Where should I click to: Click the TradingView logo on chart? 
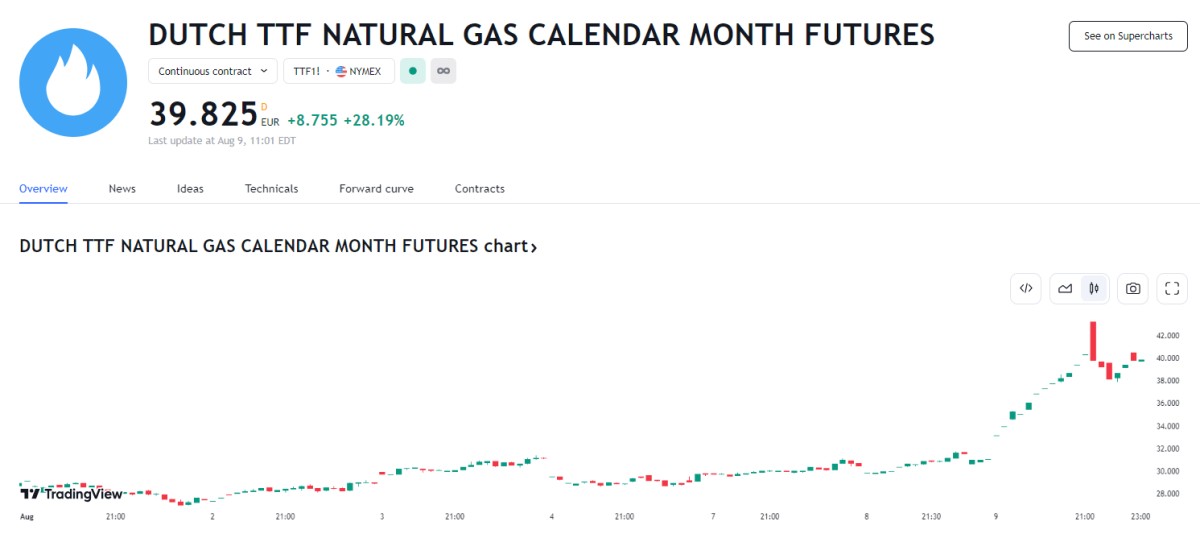tap(72, 493)
